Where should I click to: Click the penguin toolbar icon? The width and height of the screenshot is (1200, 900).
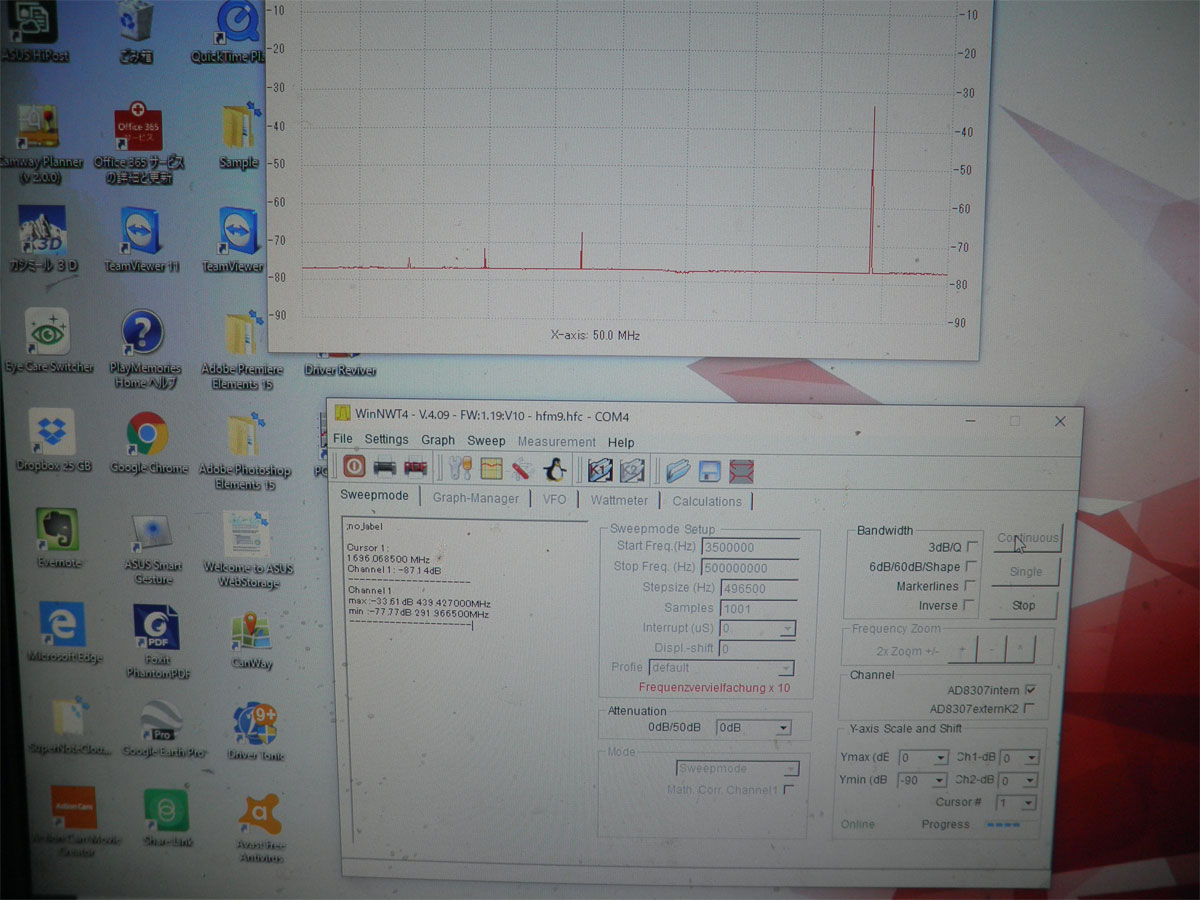tap(554, 469)
